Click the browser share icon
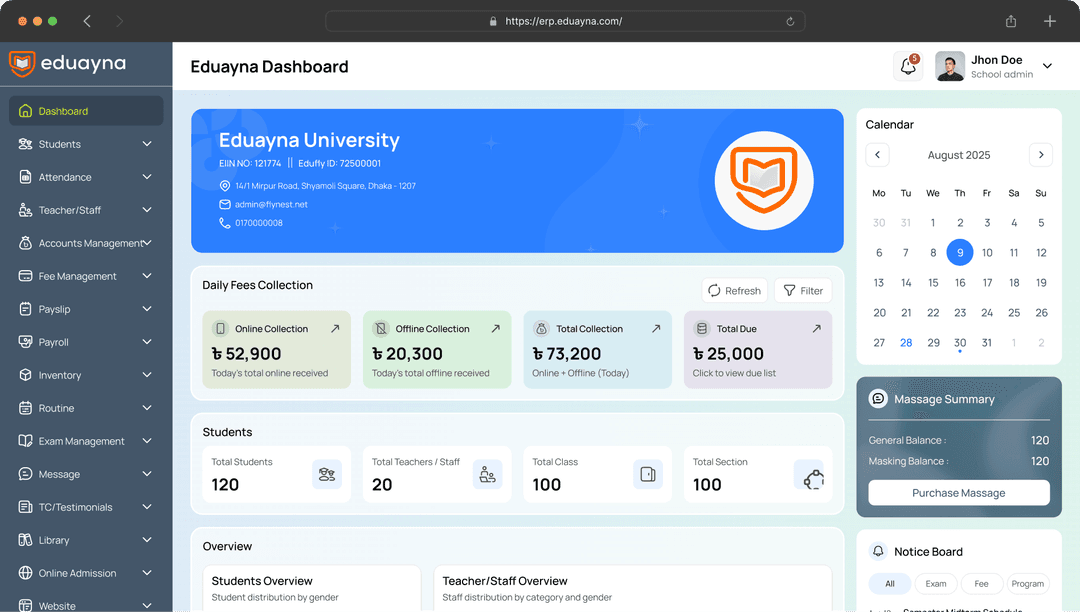Viewport: 1080px width, 612px height. tap(1011, 21)
